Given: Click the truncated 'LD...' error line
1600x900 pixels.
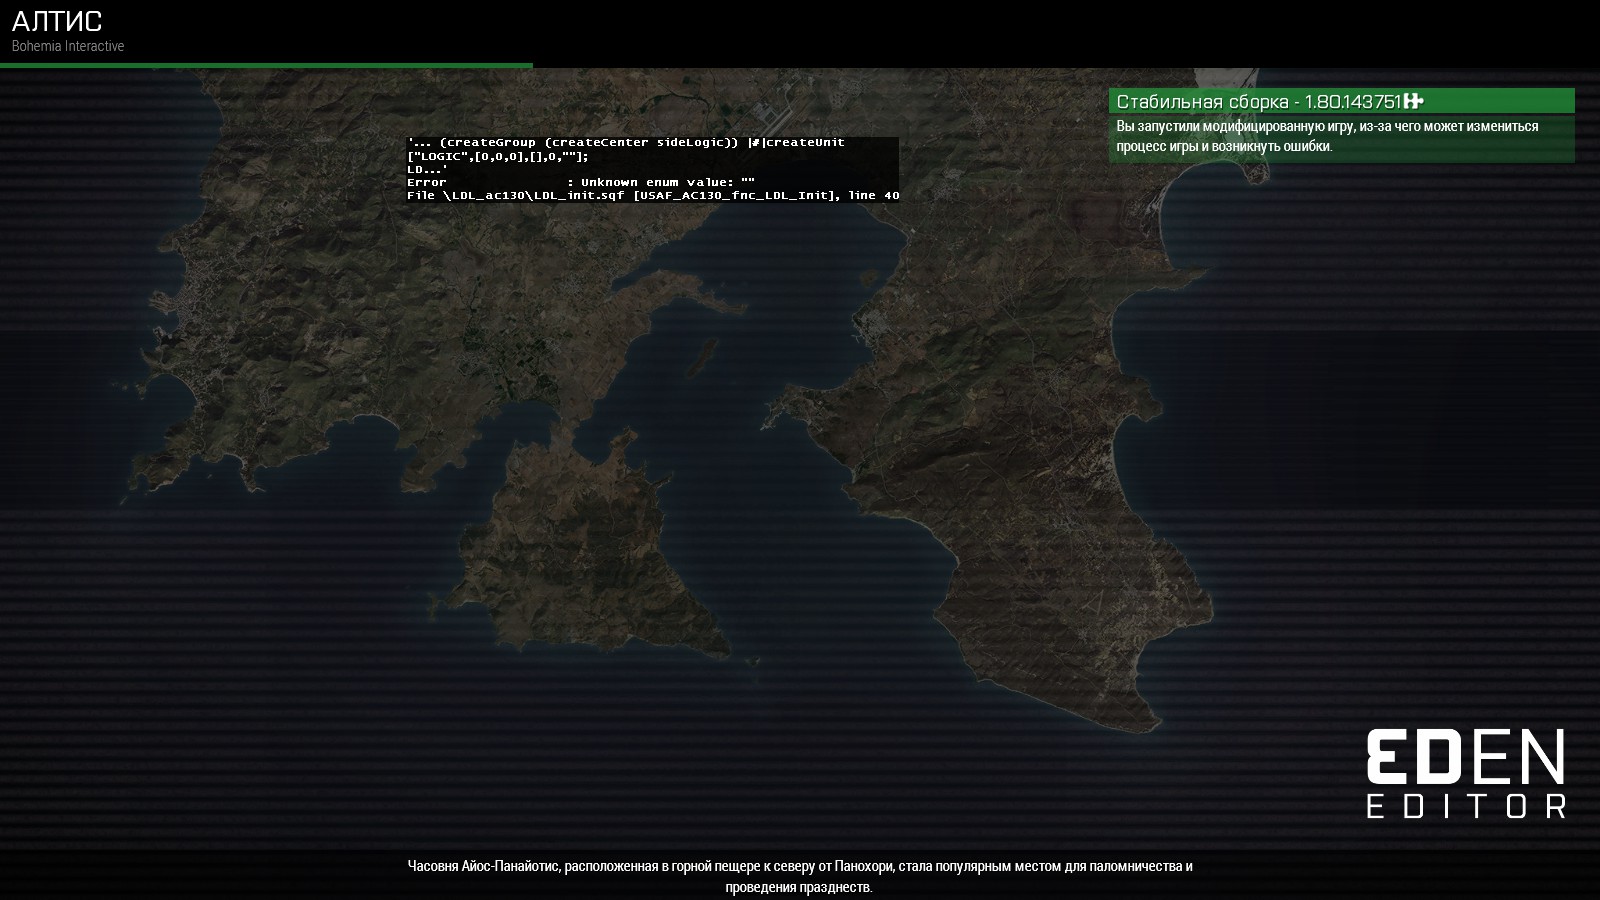Looking at the screenshot, I should click(x=427, y=169).
